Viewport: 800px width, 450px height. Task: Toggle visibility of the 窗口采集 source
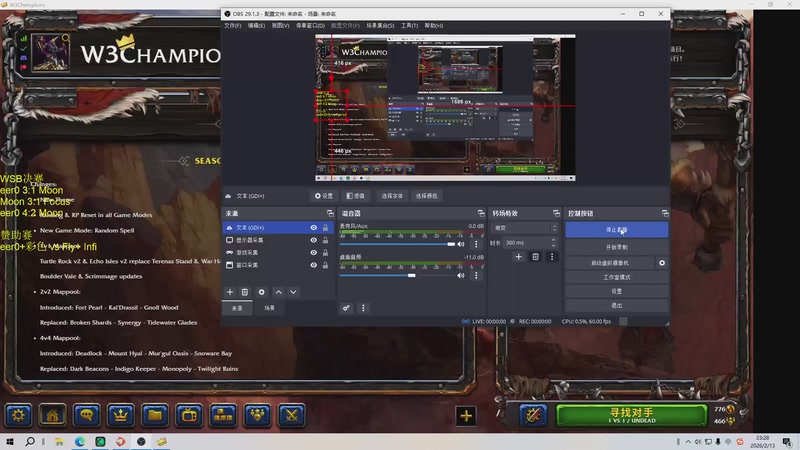(x=314, y=265)
